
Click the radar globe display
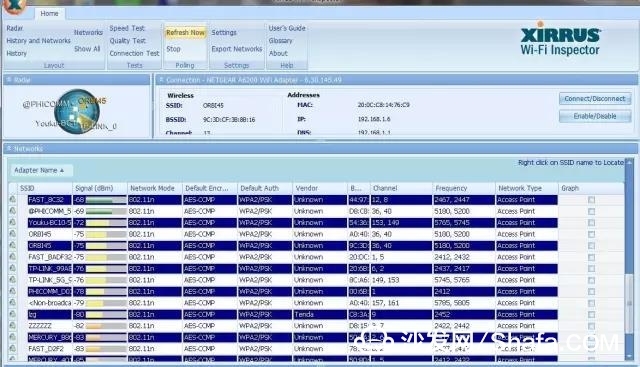[x=77, y=111]
